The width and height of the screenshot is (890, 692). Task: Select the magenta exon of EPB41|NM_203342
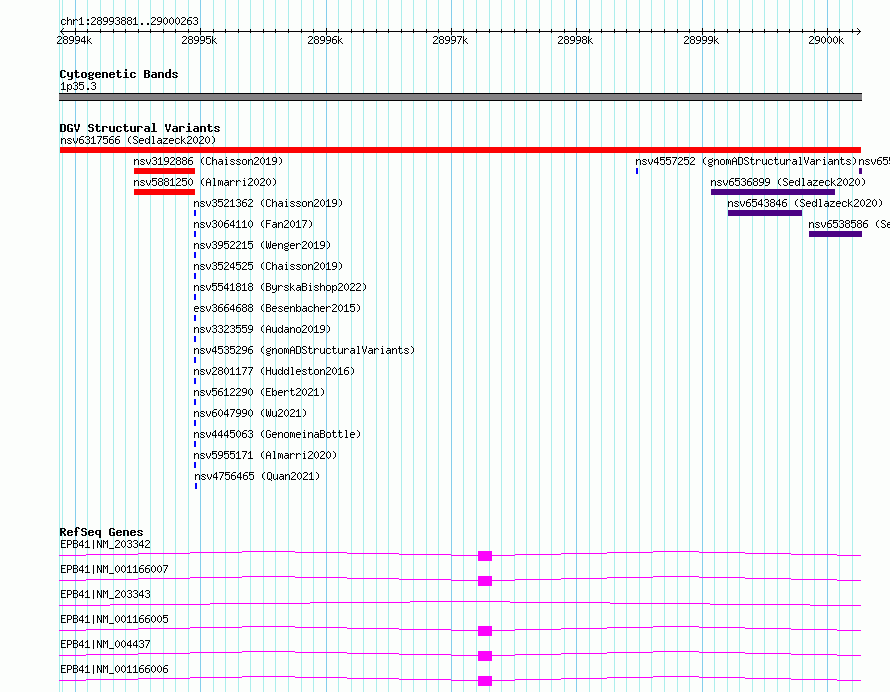click(x=485, y=556)
